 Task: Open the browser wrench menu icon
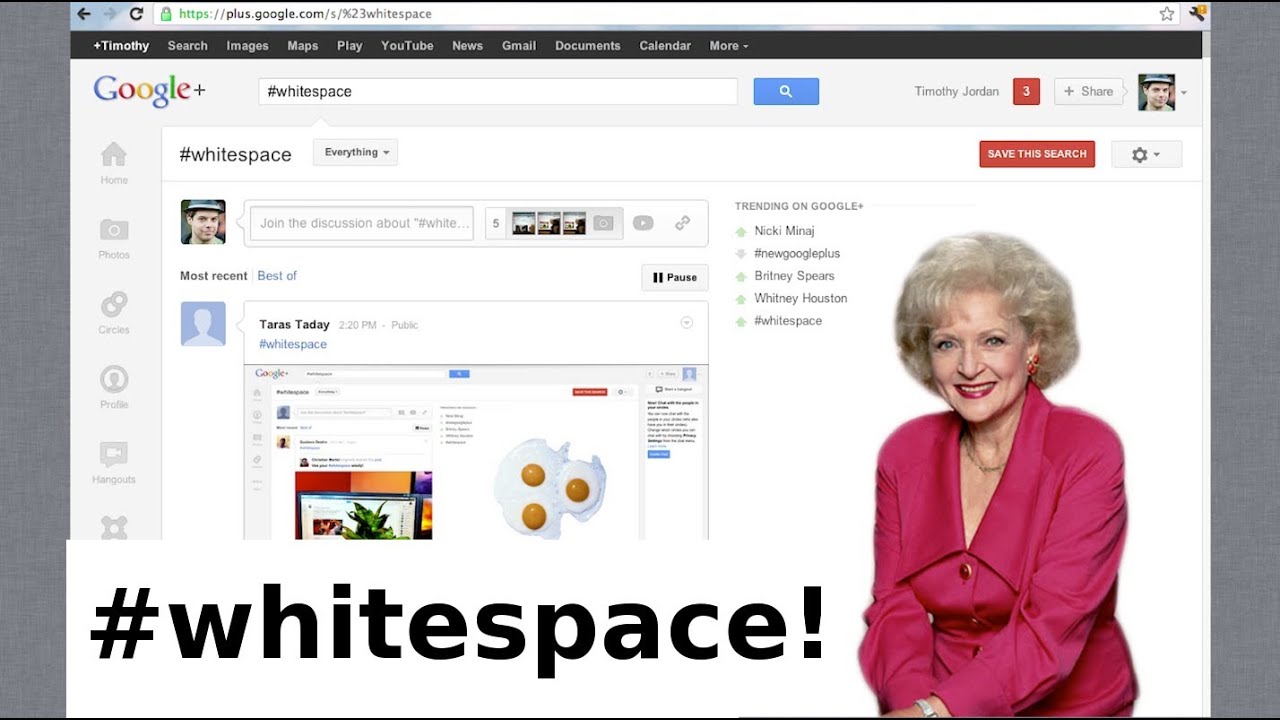[x=1196, y=14]
